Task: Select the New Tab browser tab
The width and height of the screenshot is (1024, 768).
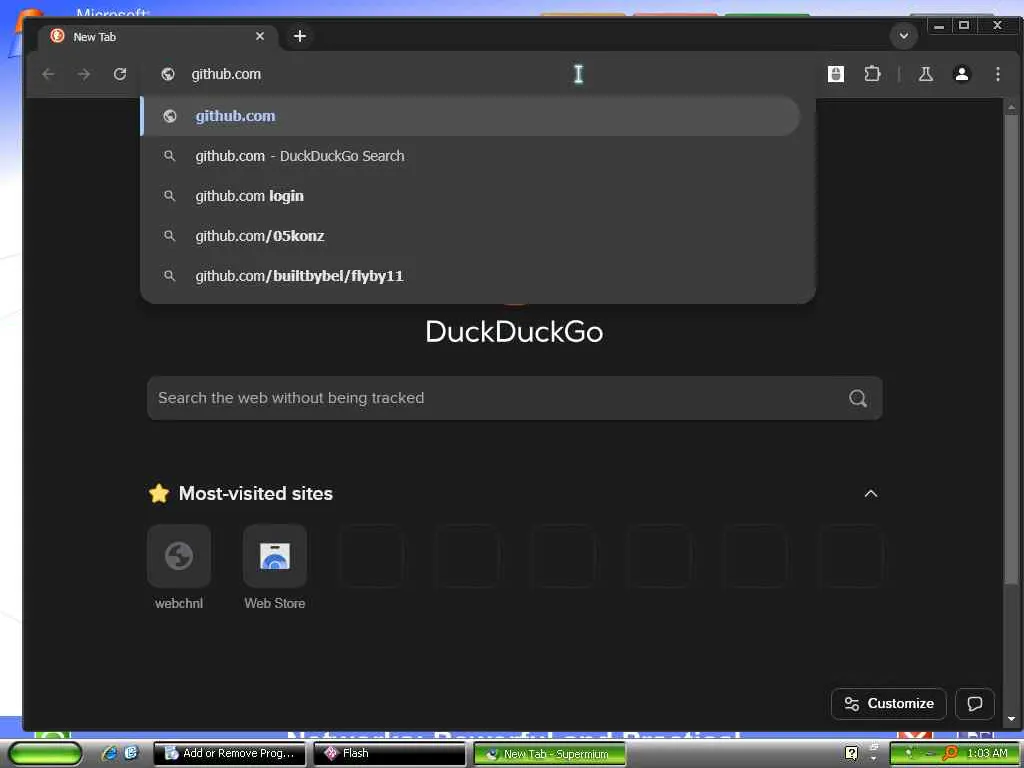Action: pos(159,37)
